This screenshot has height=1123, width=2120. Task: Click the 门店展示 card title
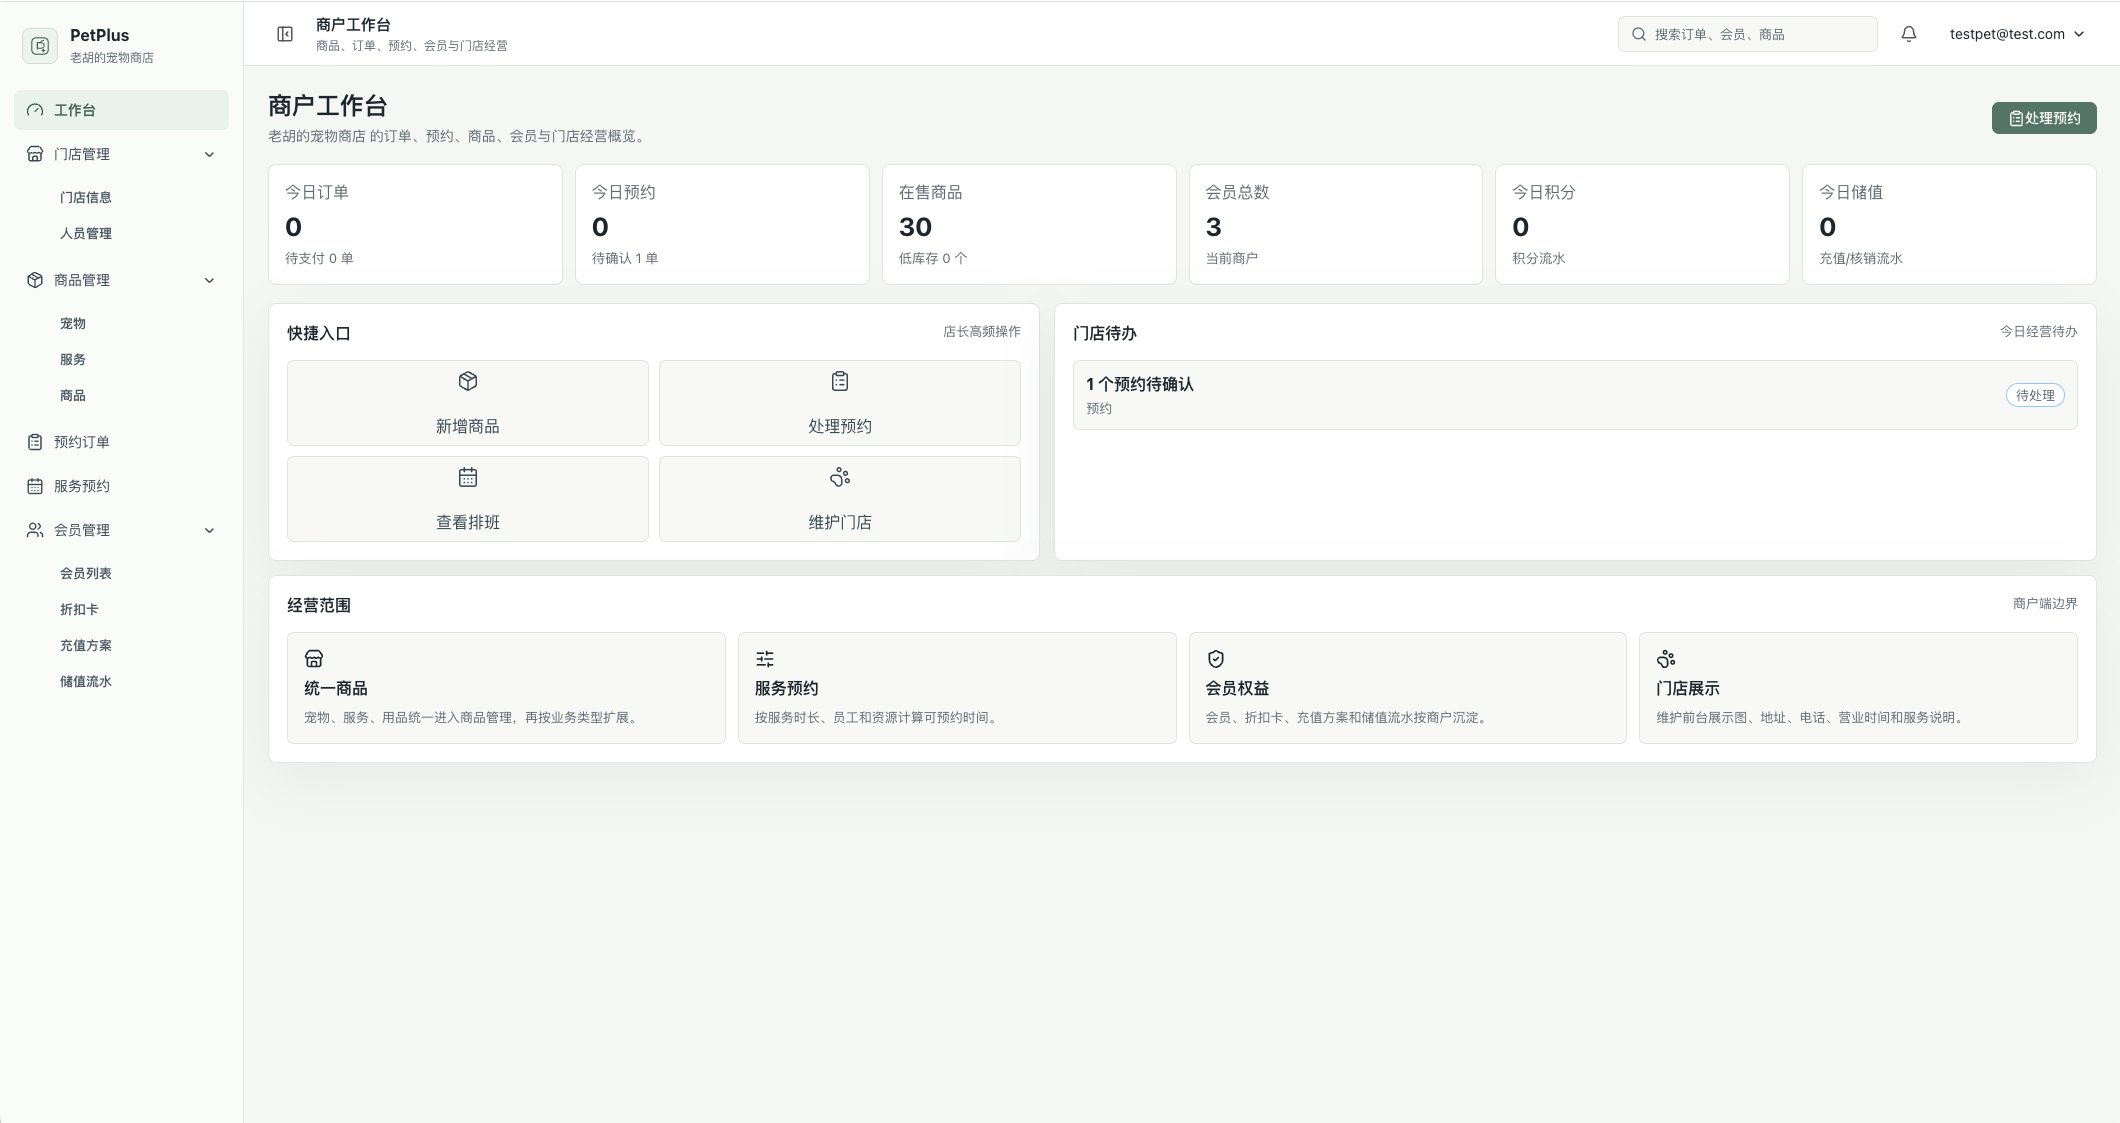coord(1688,688)
